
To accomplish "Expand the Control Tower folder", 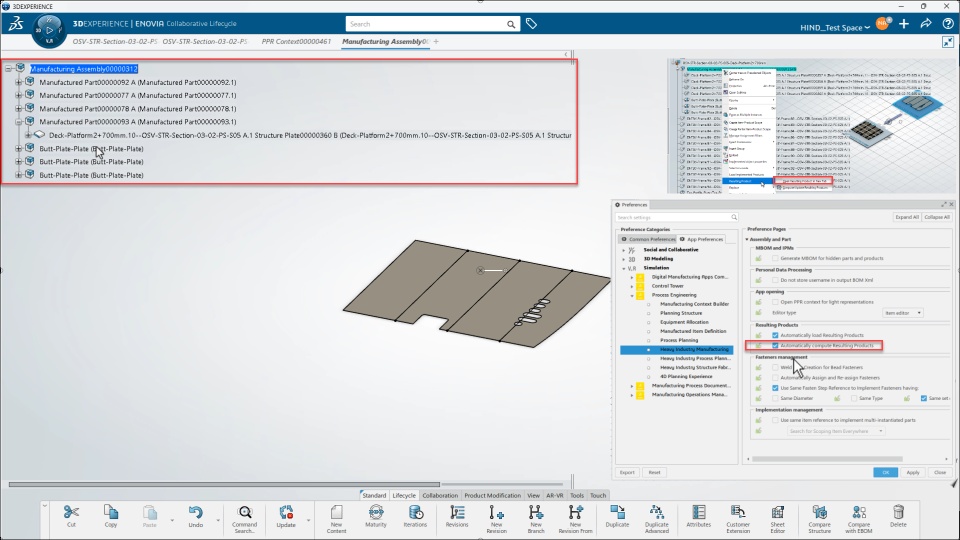I will pyautogui.click(x=632, y=286).
